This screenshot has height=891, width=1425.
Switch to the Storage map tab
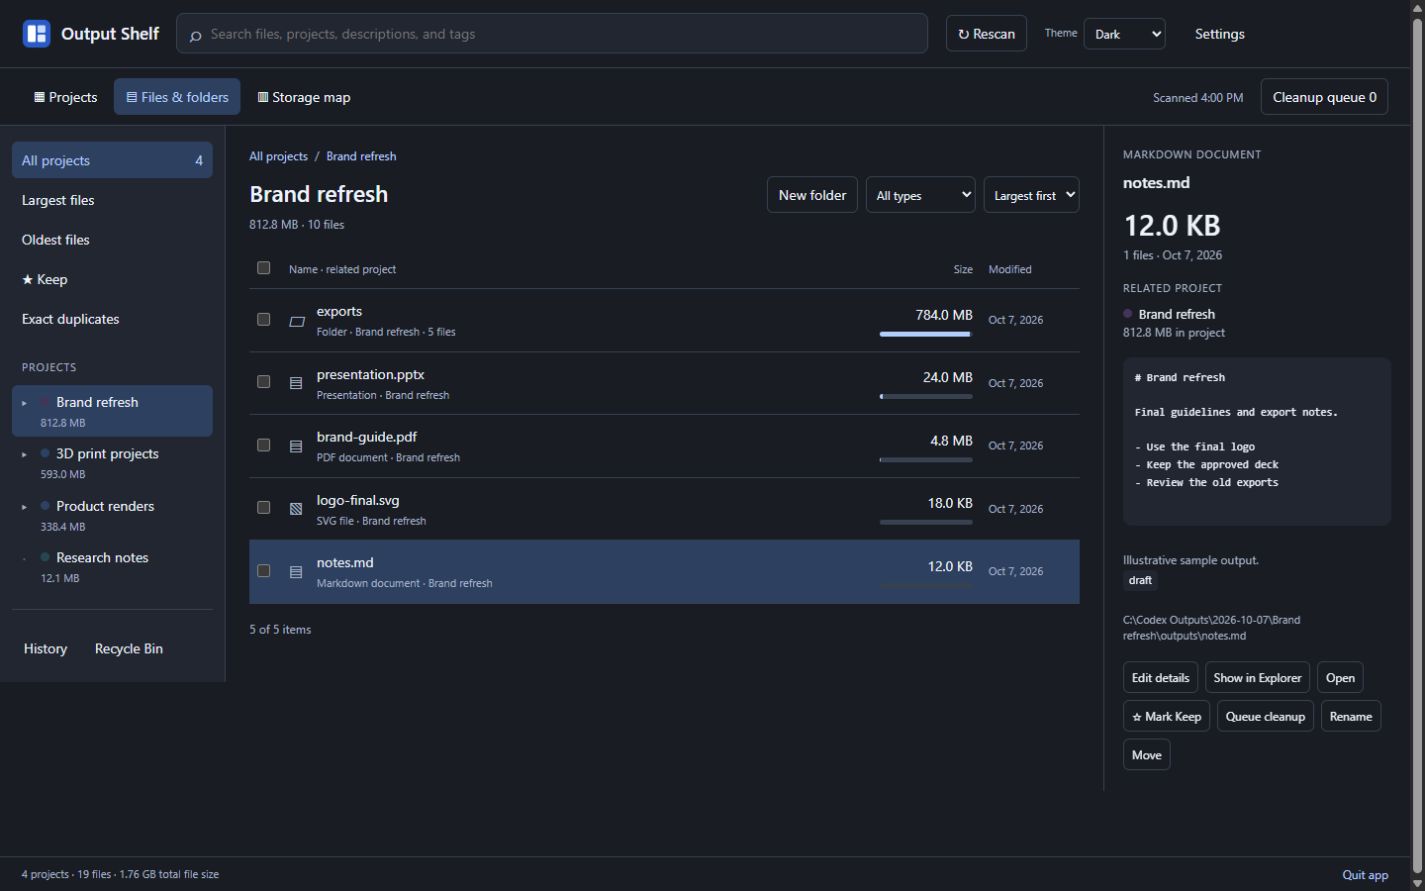click(304, 97)
